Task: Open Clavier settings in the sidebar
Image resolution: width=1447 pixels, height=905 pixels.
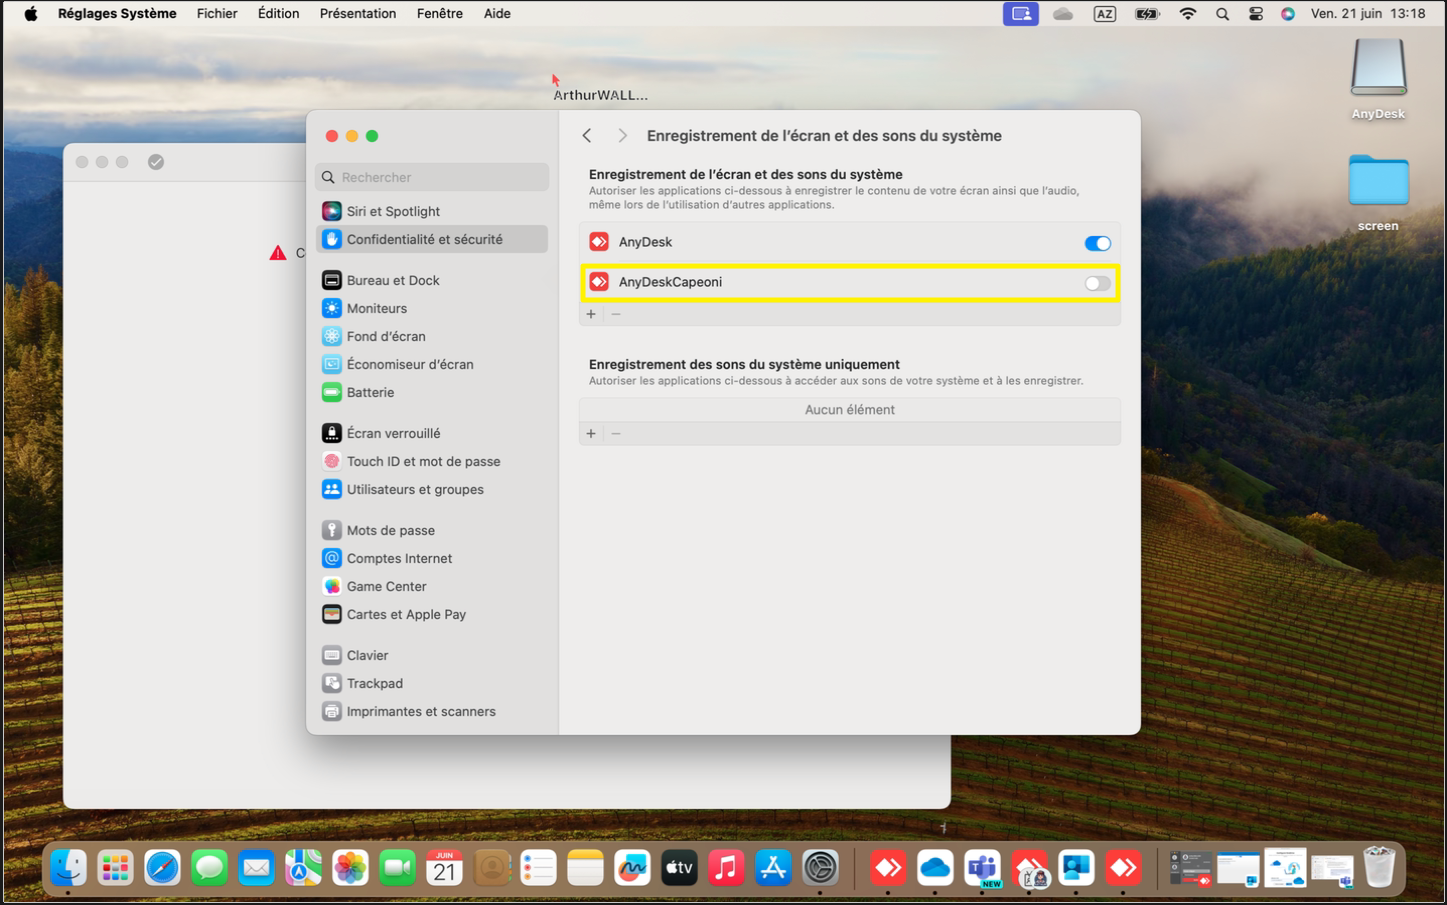Action: [432, 655]
